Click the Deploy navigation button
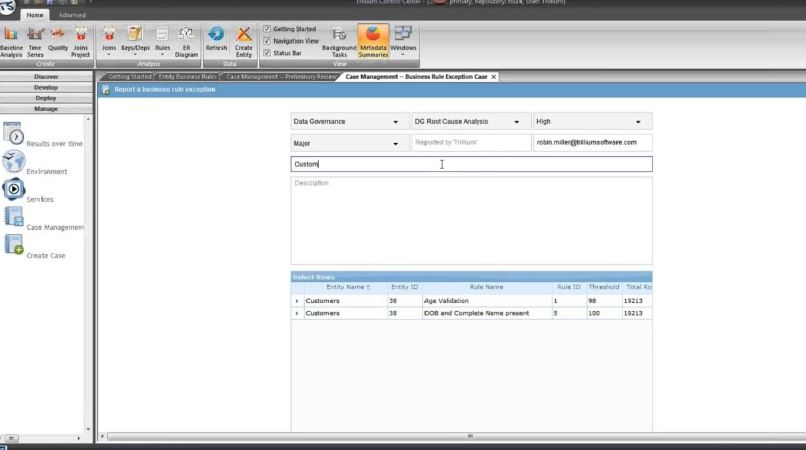 coord(46,98)
